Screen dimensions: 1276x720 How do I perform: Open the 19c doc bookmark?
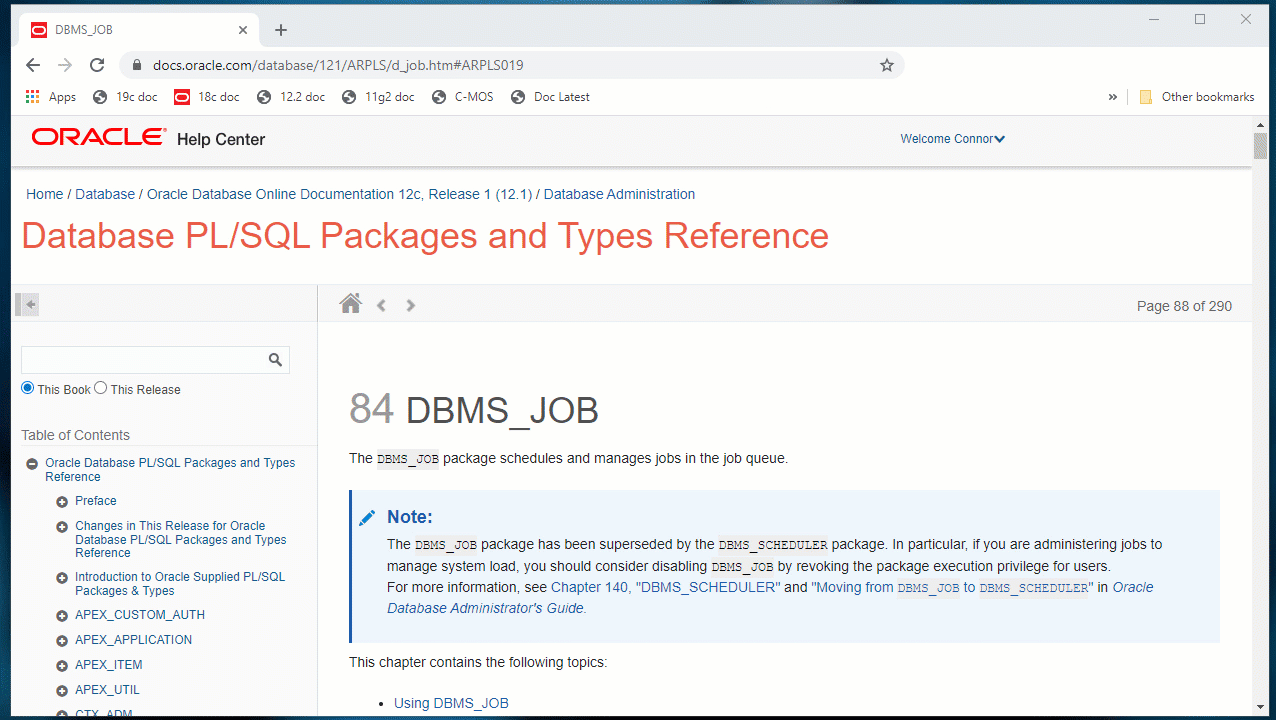click(x=125, y=97)
